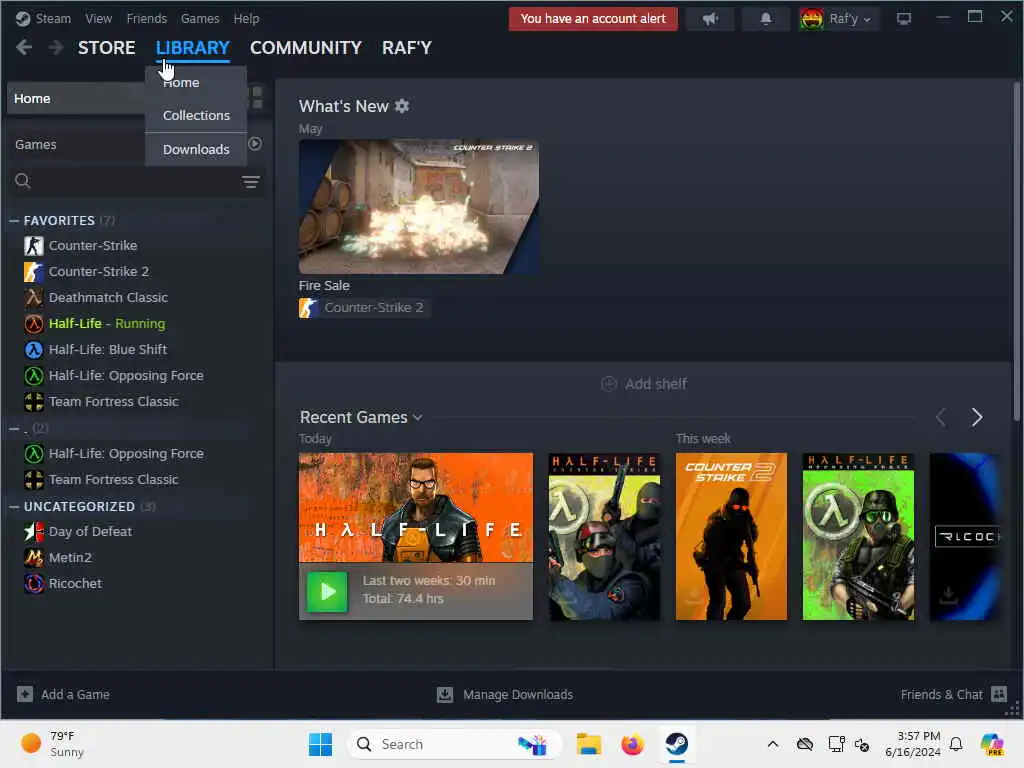The width and height of the screenshot is (1024, 768).
Task: Open the advanced filter icon in search
Action: [251, 182]
